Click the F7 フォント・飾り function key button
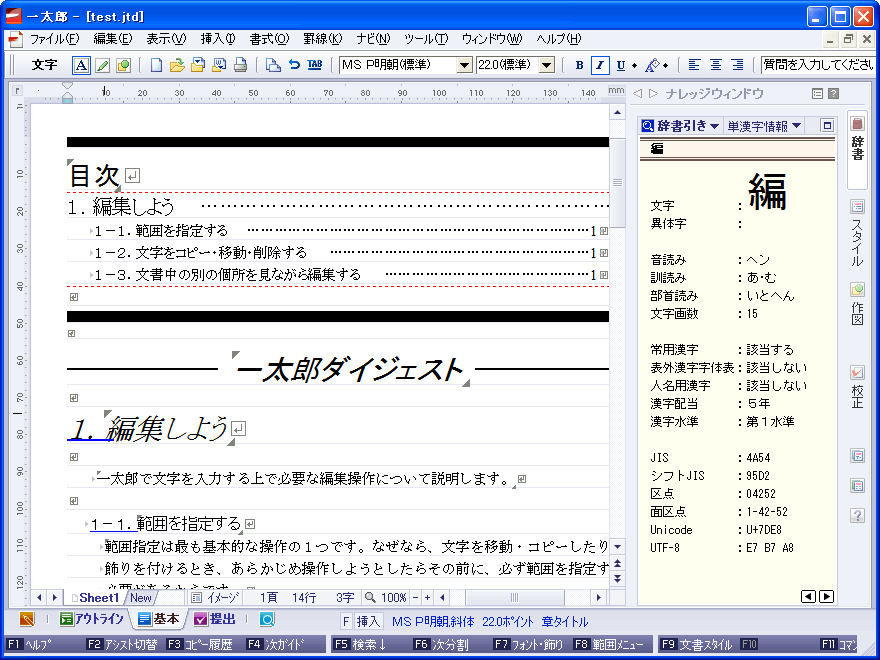This screenshot has width=880, height=660. [529, 645]
